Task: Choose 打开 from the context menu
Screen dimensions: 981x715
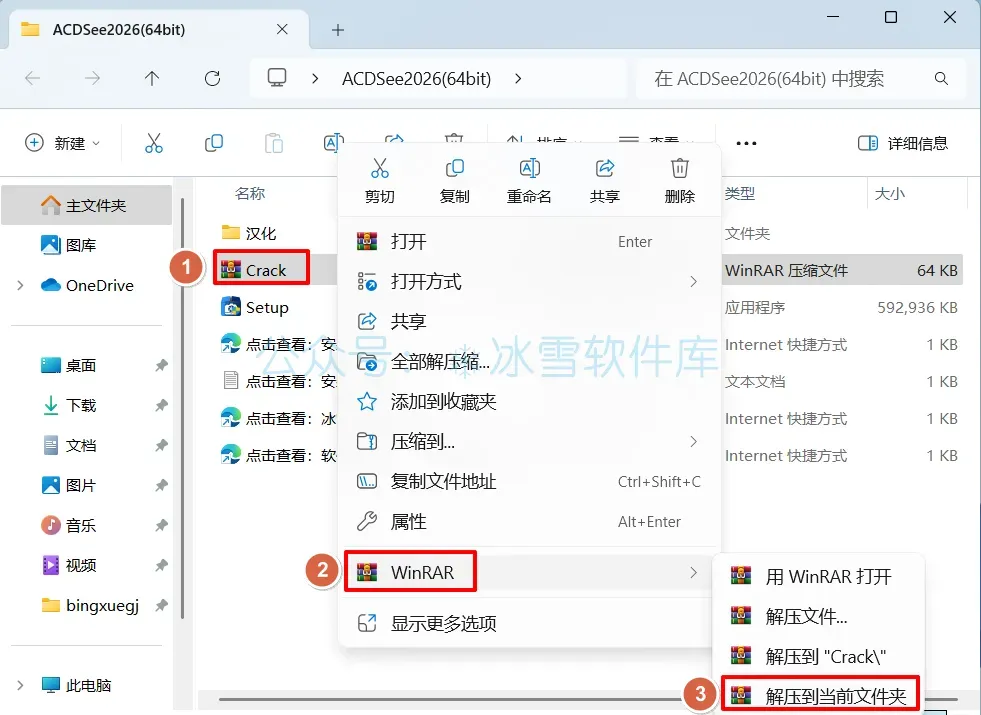Action: click(x=529, y=241)
